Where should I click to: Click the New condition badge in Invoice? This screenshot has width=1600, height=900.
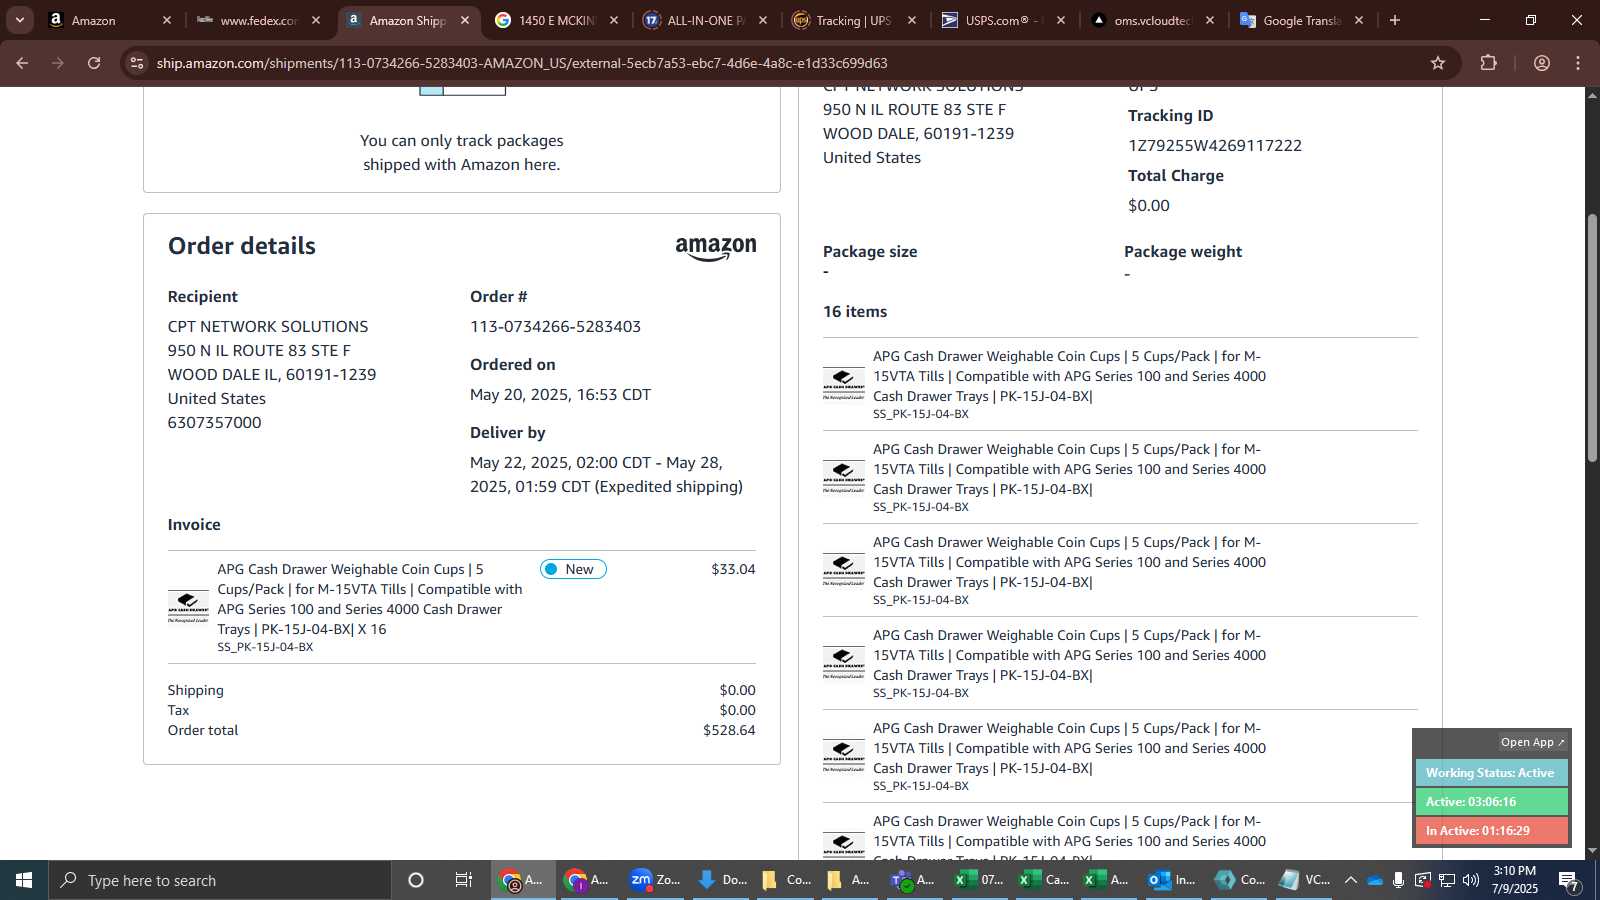tap(573, 569)
